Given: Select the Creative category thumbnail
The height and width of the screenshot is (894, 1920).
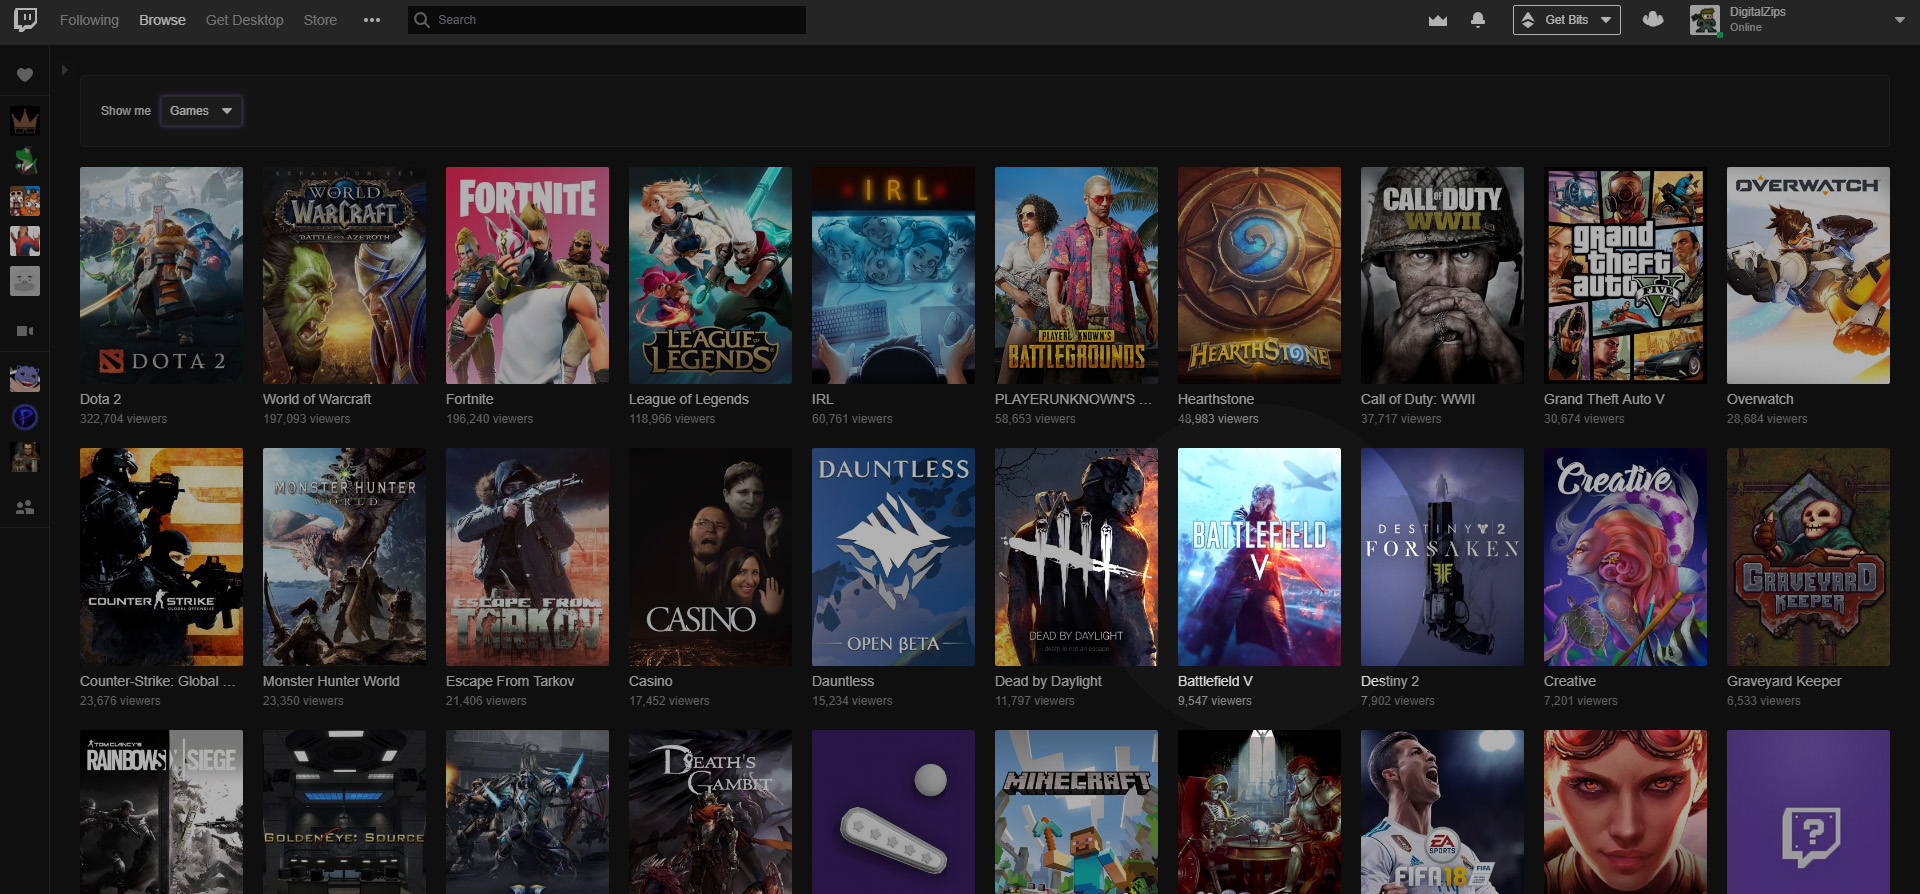Looking at the screenshot, I should (1625, 557).
